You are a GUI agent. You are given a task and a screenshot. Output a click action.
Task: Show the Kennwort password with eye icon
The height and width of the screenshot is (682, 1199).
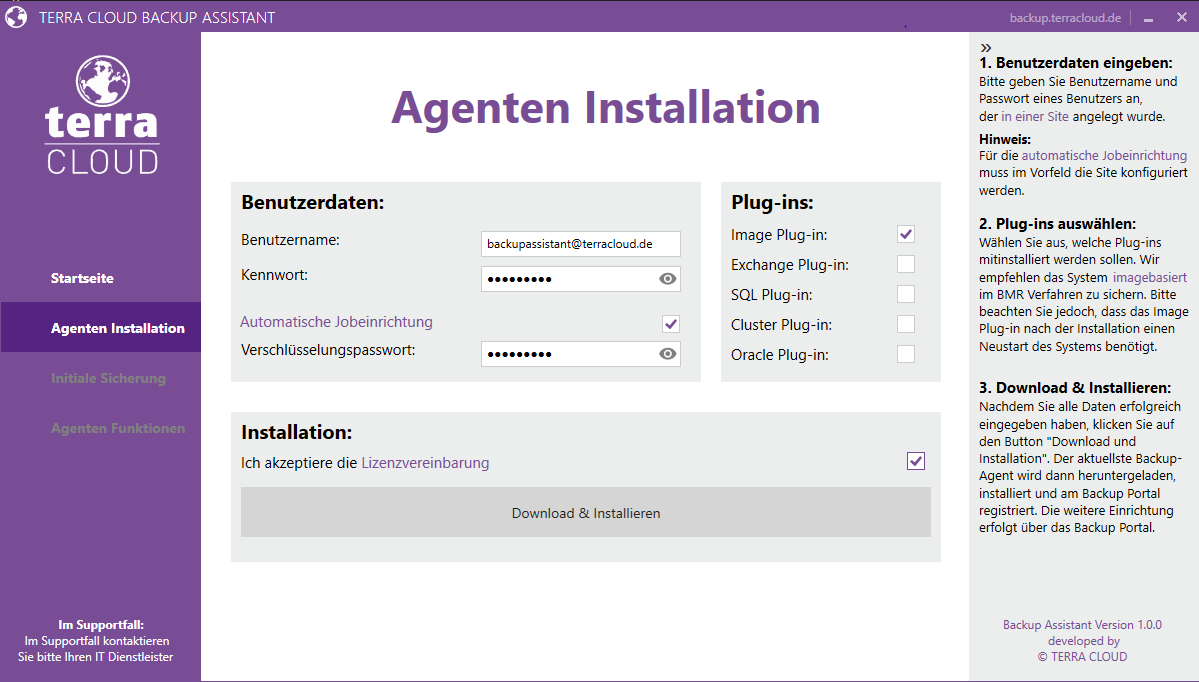668,279
